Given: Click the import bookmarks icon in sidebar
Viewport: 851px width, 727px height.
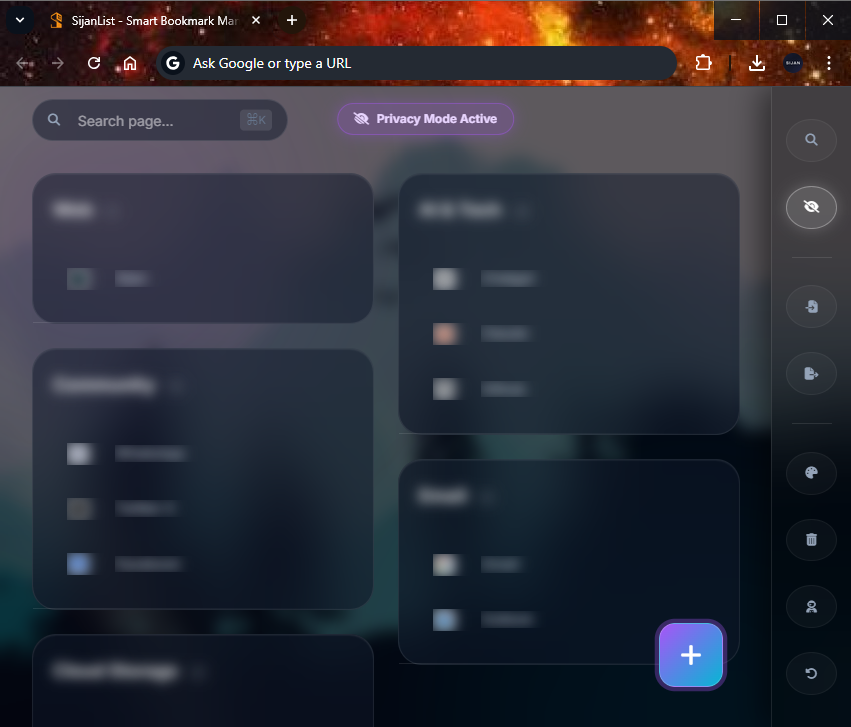Looking at the screenshot, I should tap(811, 306).
